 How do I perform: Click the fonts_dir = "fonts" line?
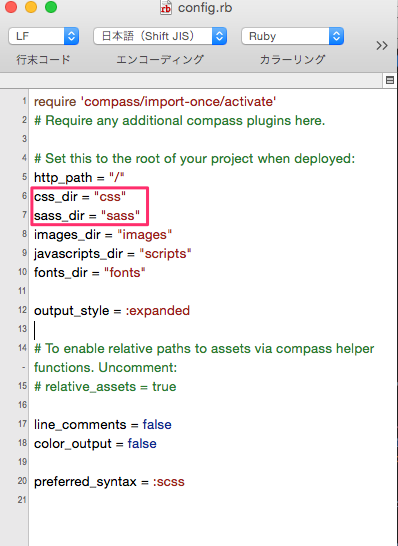(89, 273)
